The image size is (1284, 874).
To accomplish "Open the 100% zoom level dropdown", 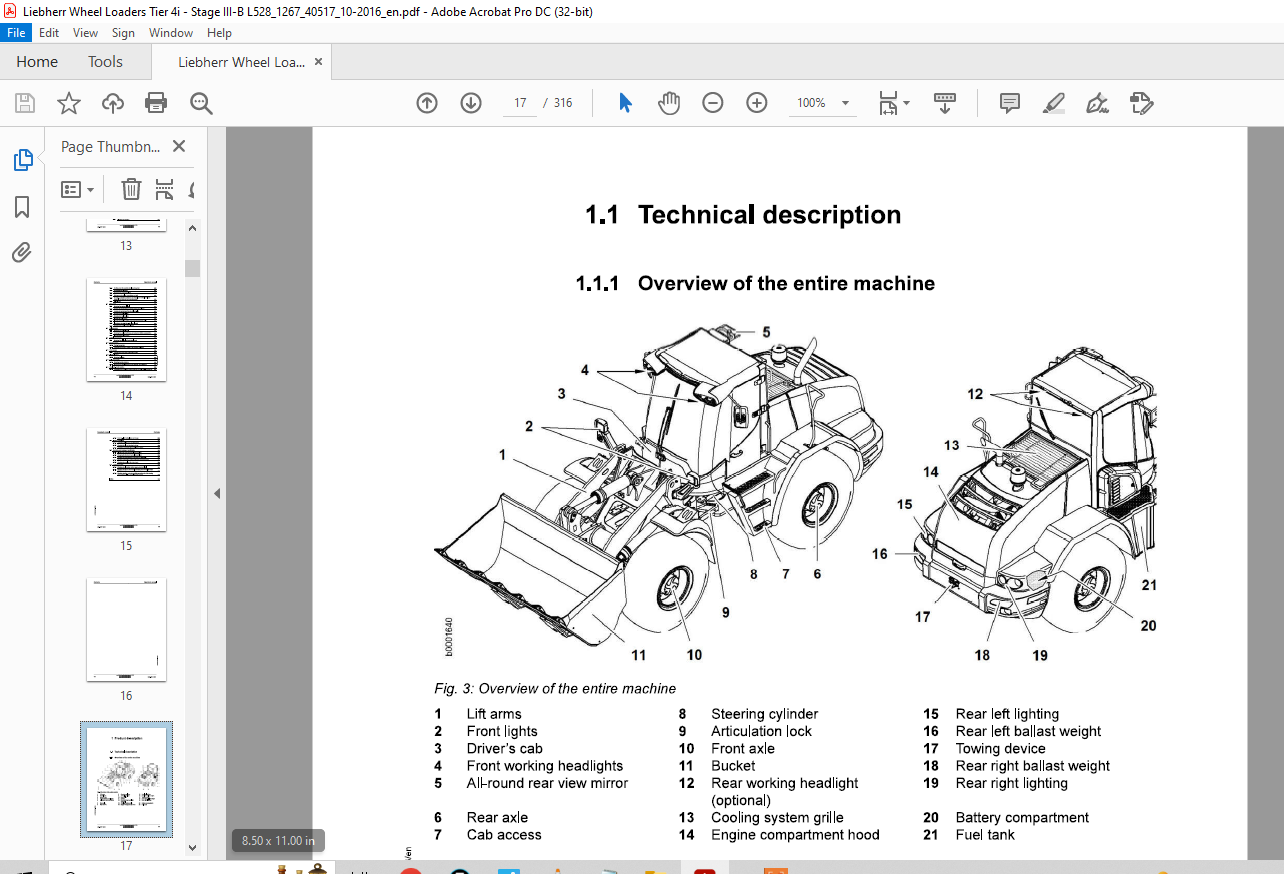I will pos(823,103).
